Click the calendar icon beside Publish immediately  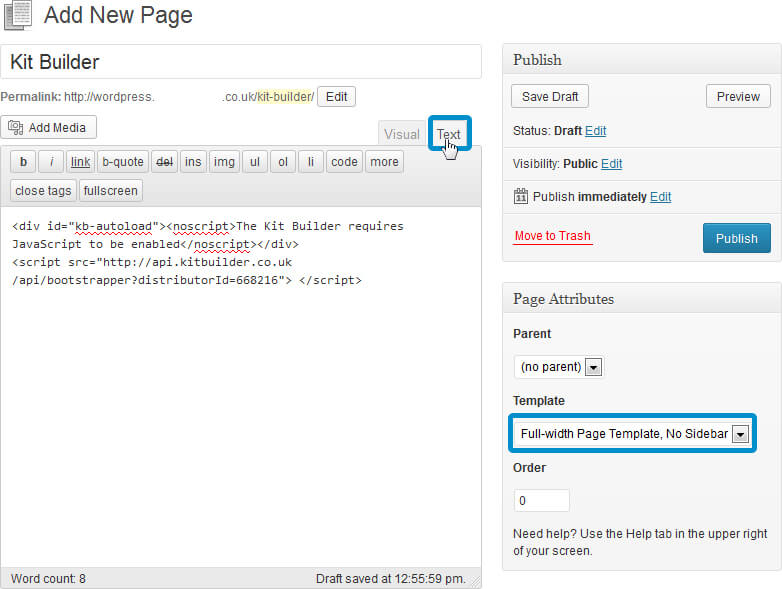tap(521, 196)
